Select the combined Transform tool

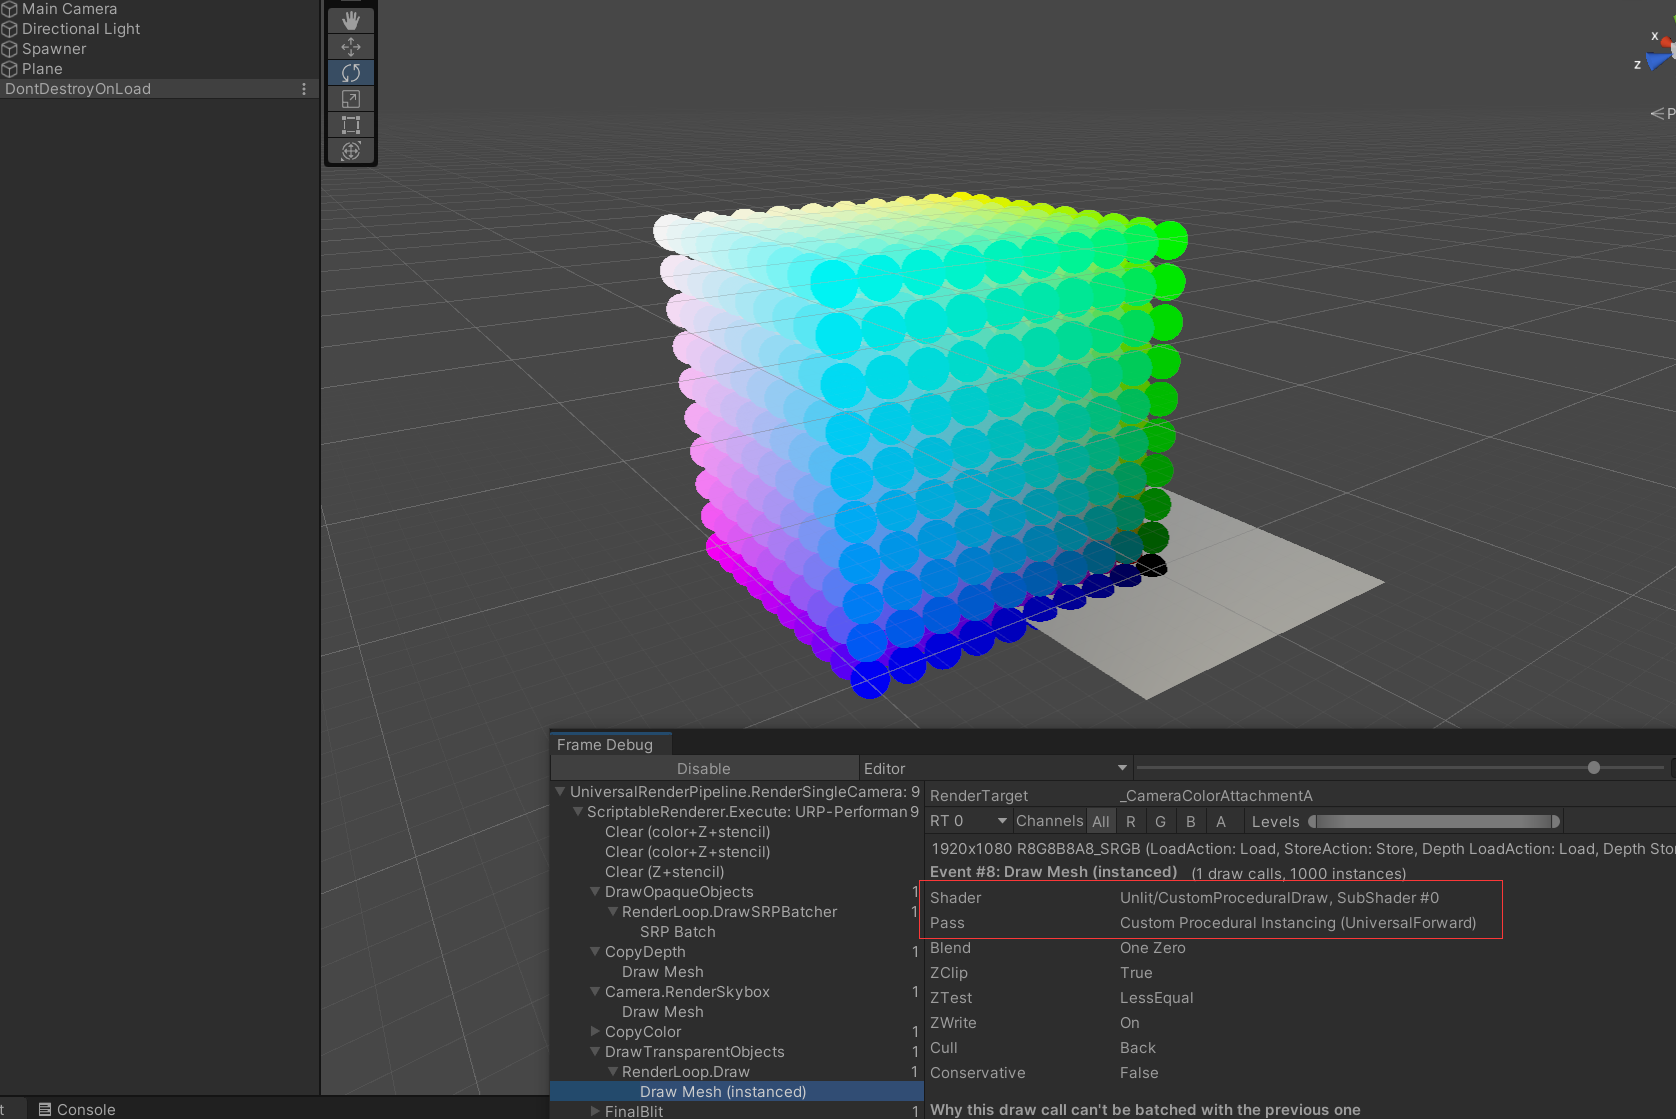(350, 151)
